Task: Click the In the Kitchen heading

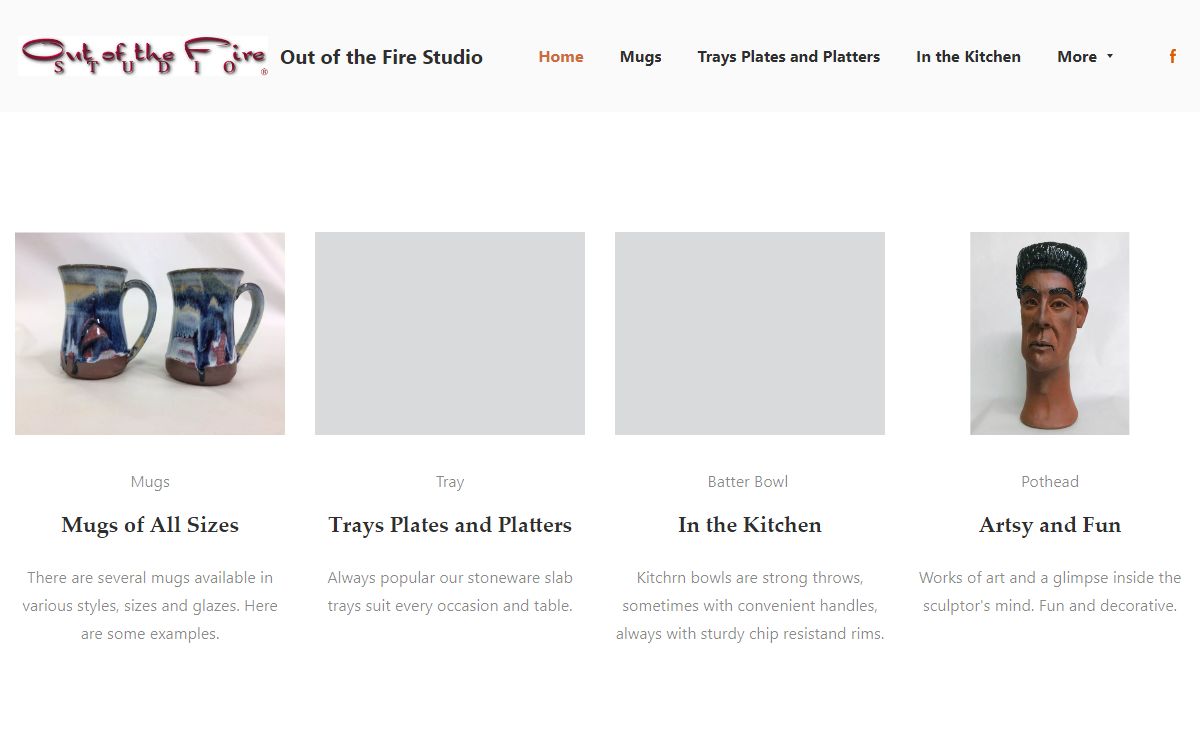Action: (x=750, y=525)
